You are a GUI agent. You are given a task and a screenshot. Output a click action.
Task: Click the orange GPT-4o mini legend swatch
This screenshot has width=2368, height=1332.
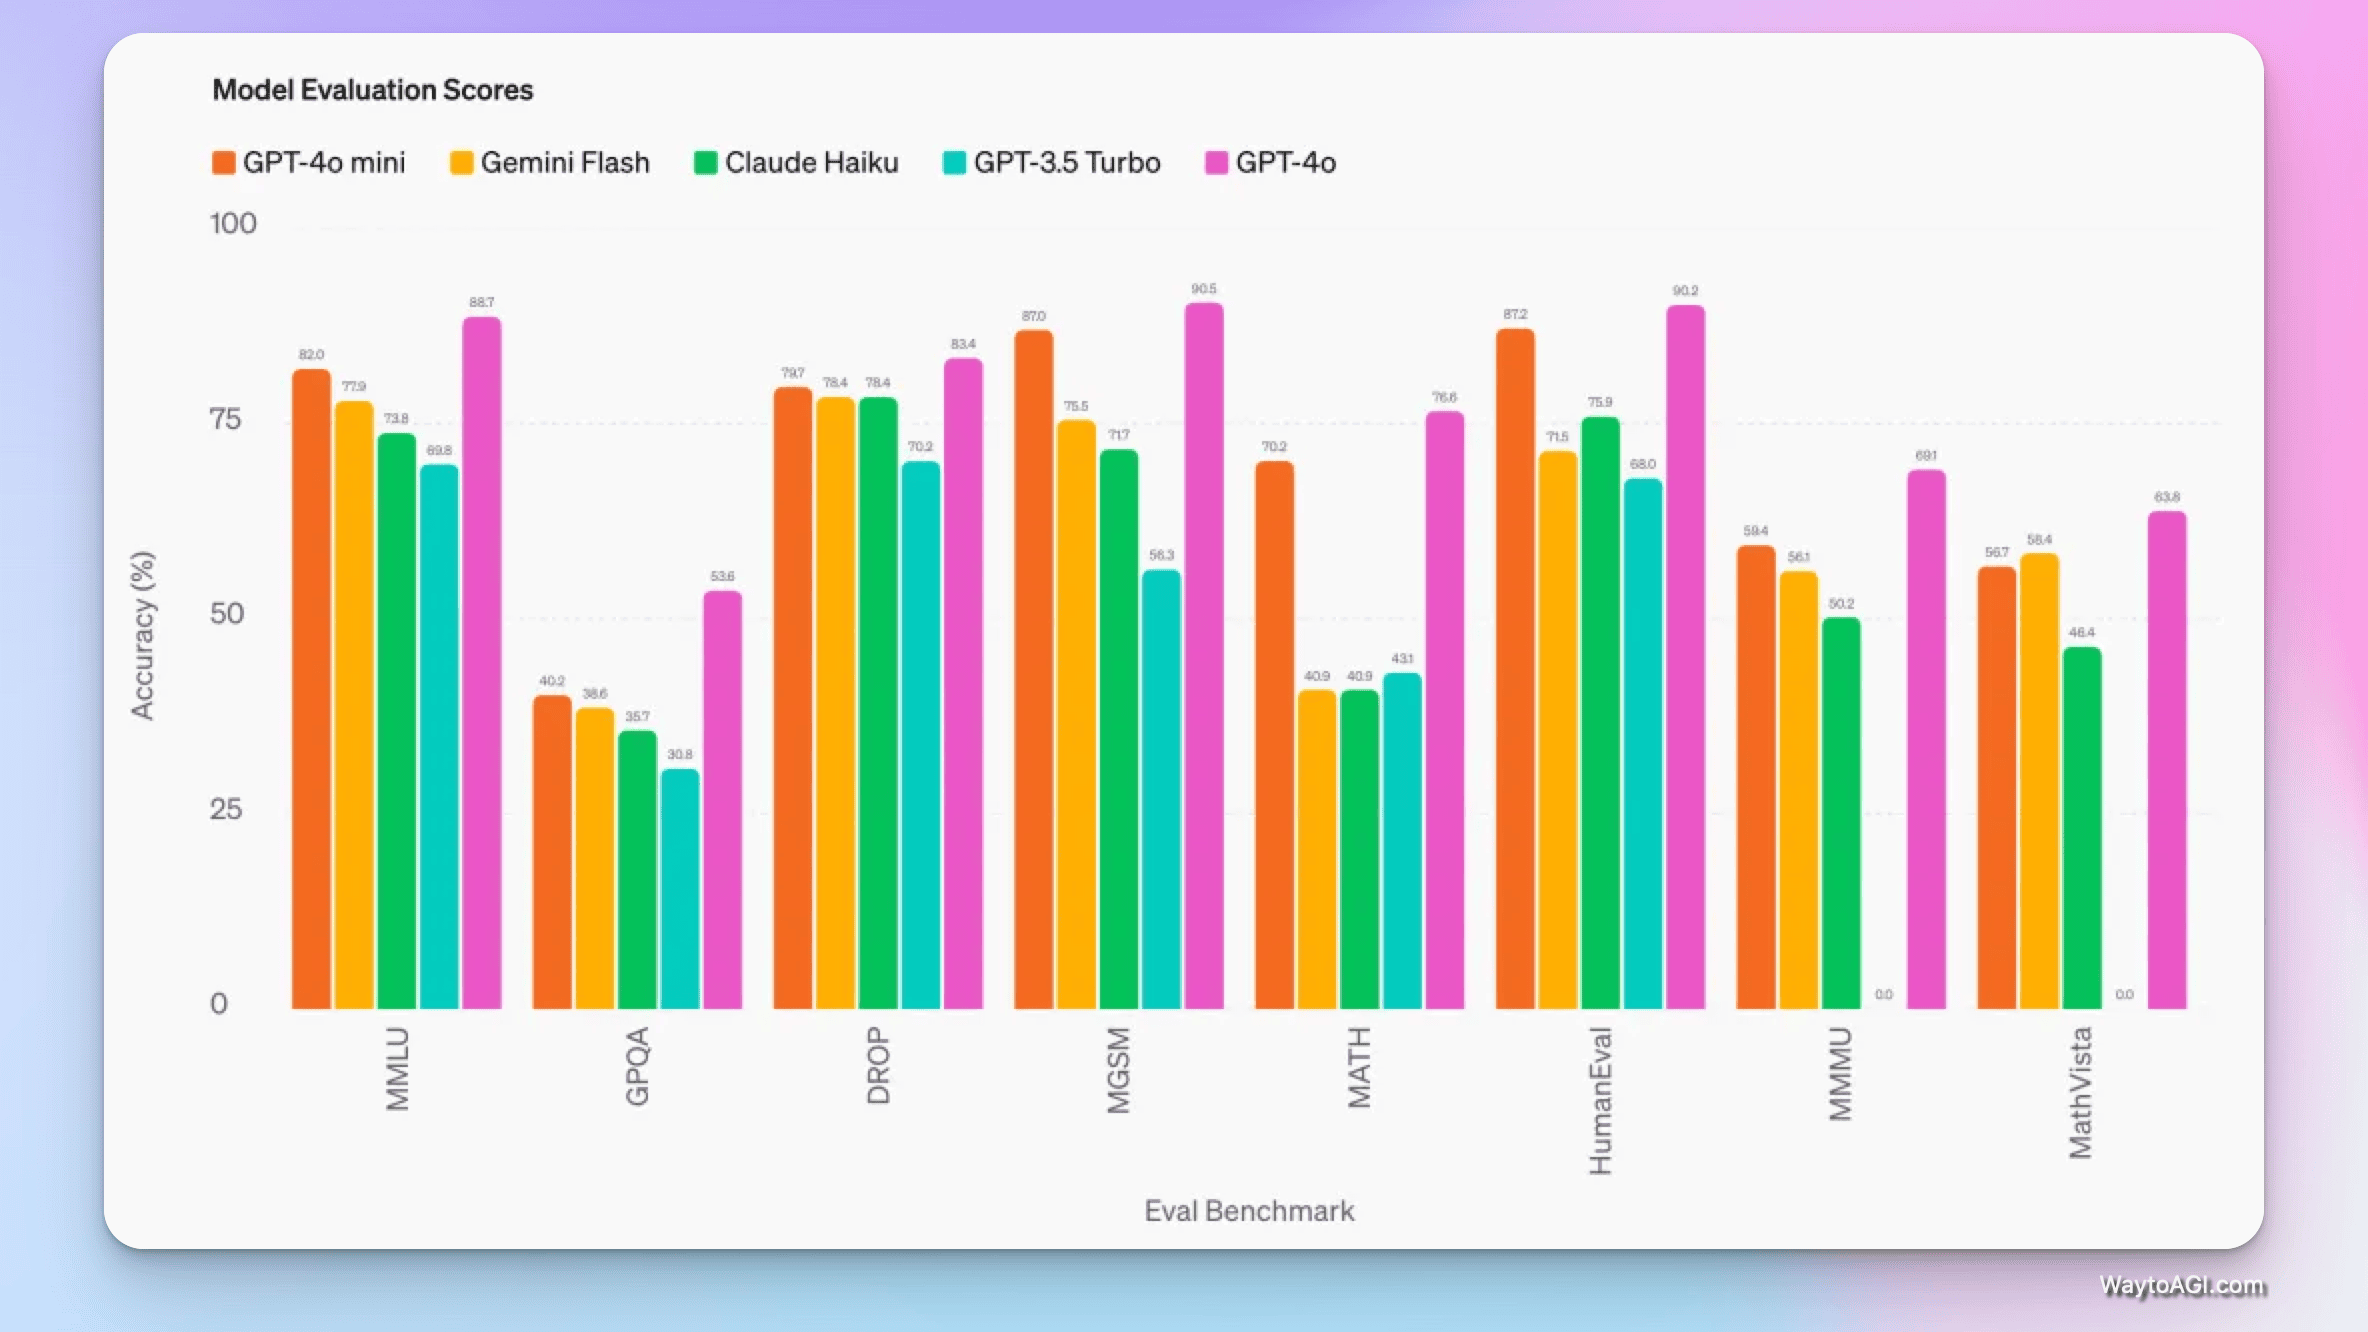(223, 163)
